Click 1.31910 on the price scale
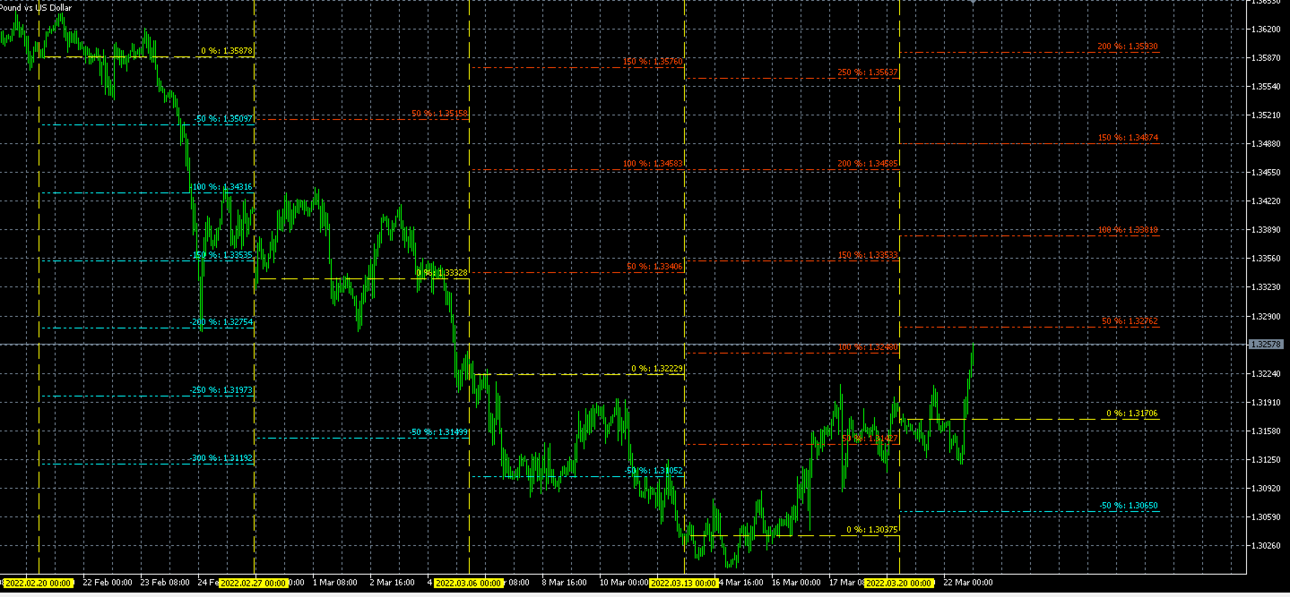 pyautogui.click(x=1266, y=402)
